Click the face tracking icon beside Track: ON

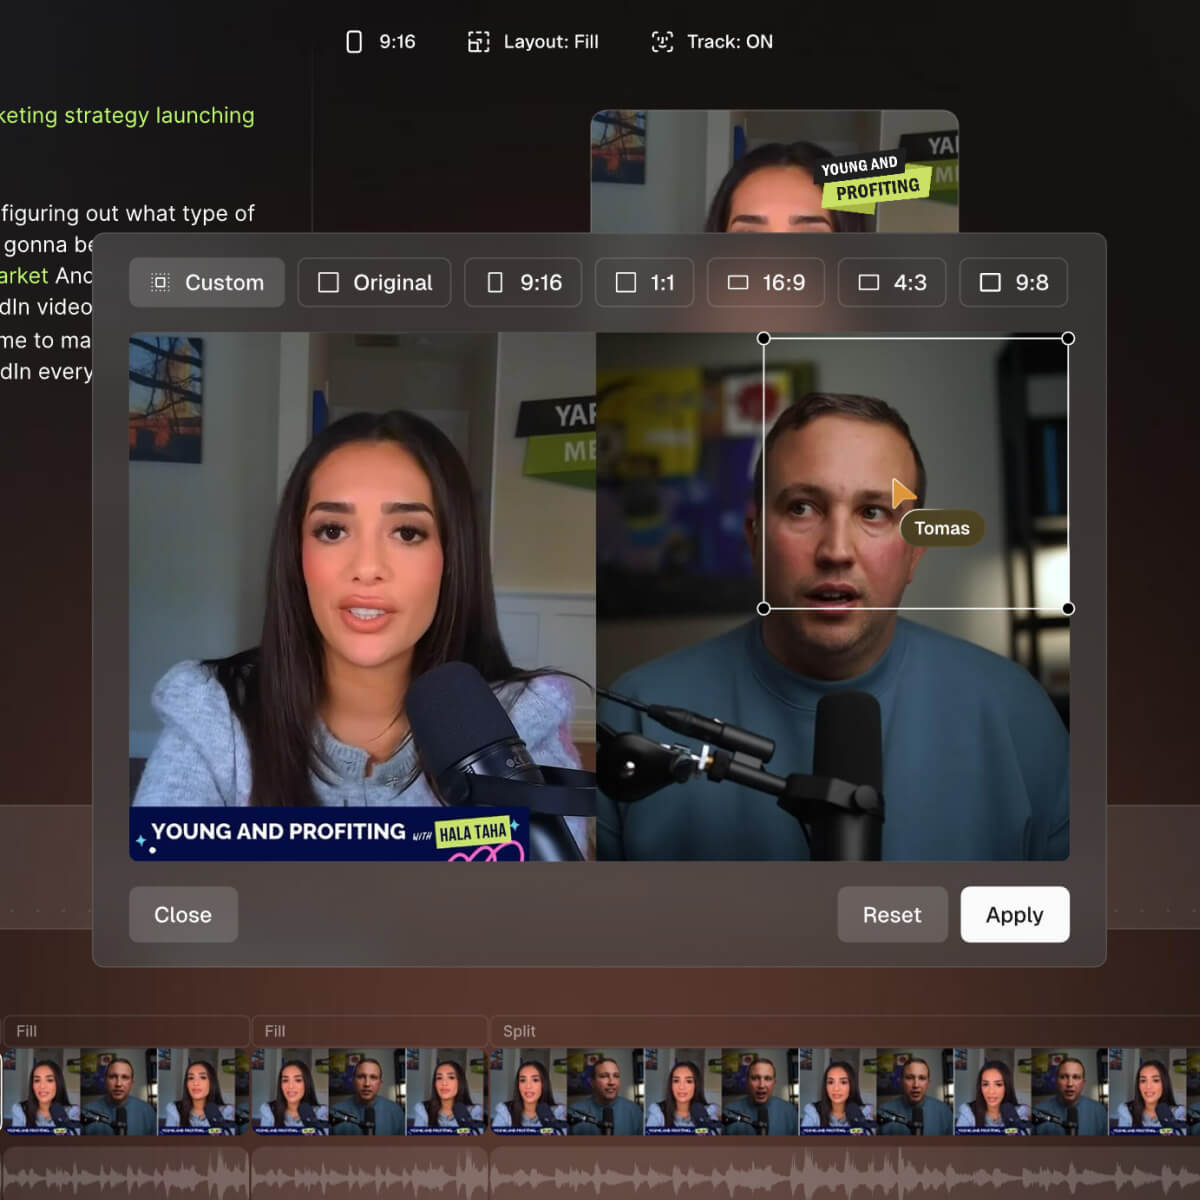click(x=662, y=42)
